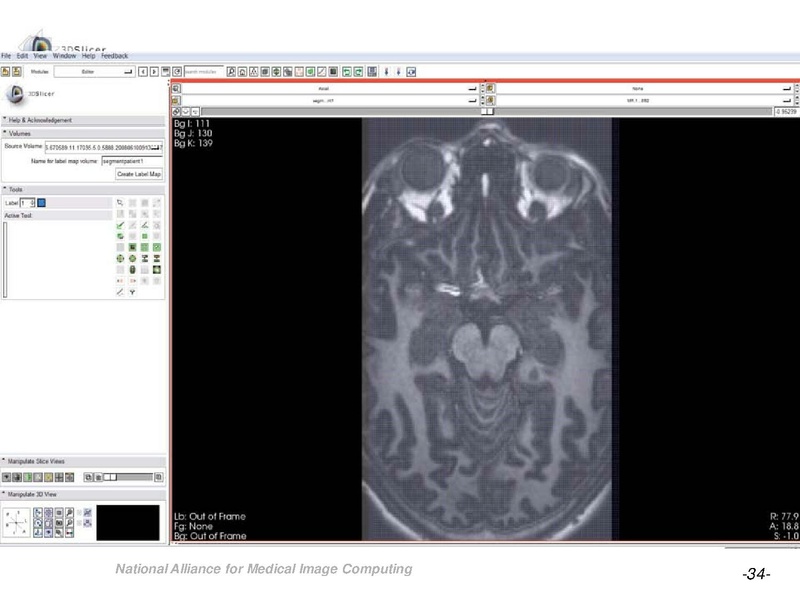Click the green redo arrow toolbar icon

pyautogui.click(x=359, y=72)
